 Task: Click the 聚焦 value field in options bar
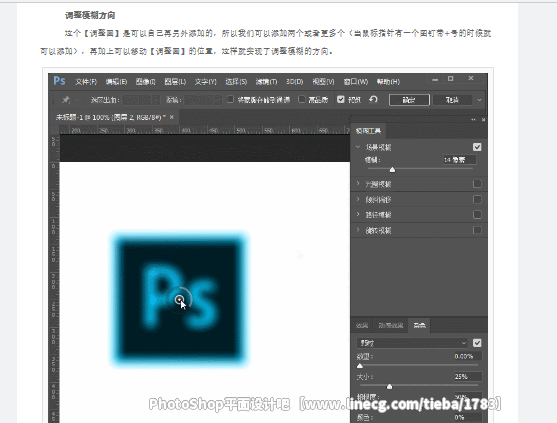pyautogui.click(x=204, y=100)
